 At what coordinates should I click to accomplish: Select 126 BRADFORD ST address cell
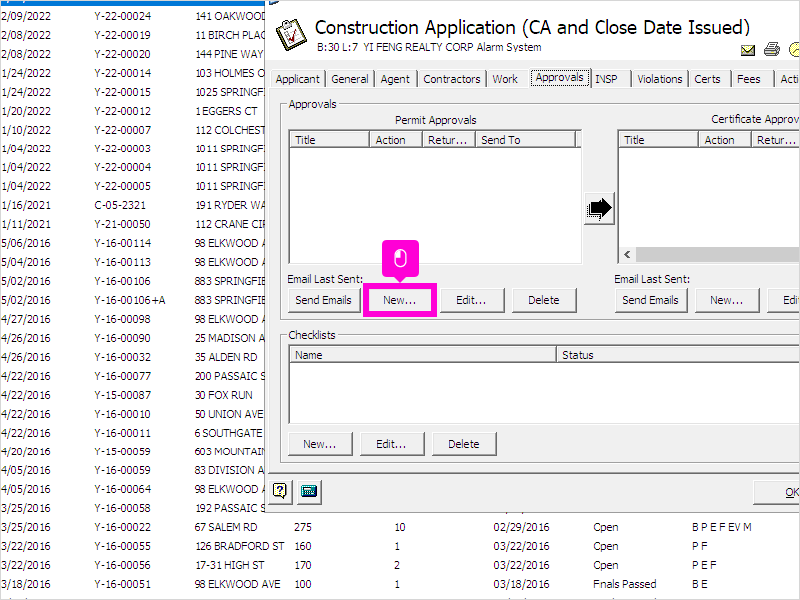(240, 546)
